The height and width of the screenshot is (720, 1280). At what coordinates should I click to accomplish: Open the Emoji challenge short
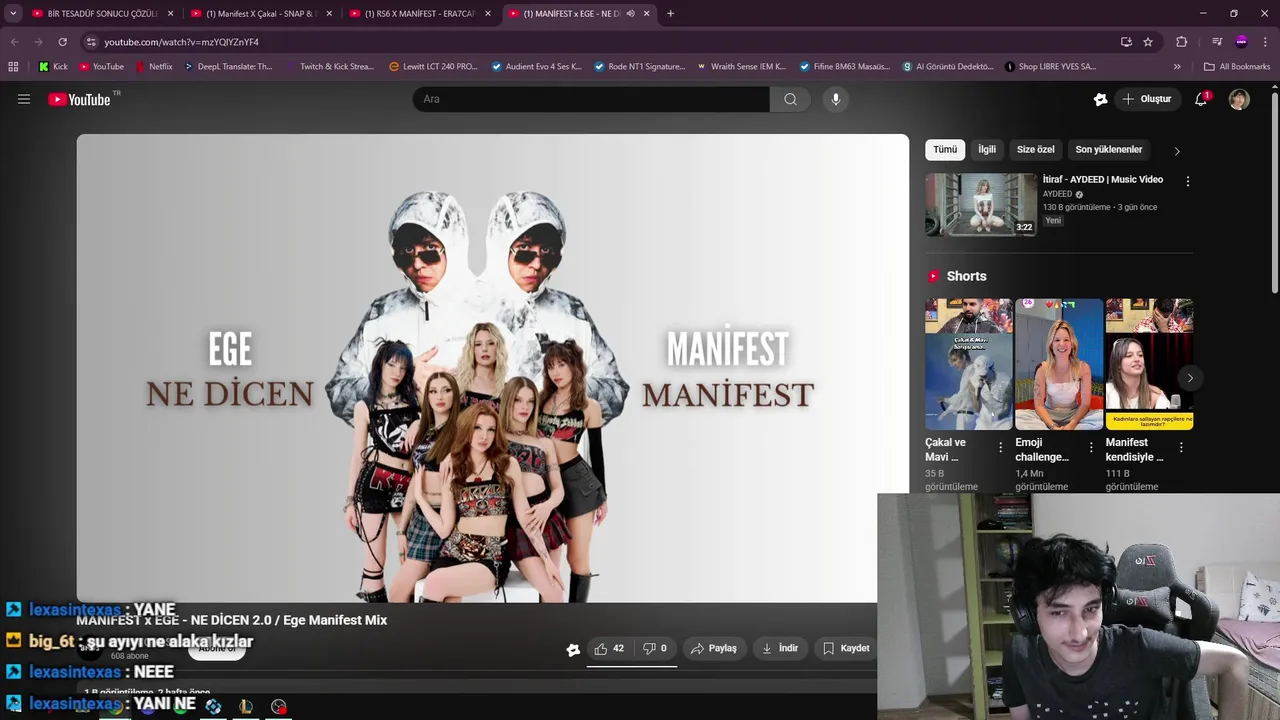pos(1058,364)
